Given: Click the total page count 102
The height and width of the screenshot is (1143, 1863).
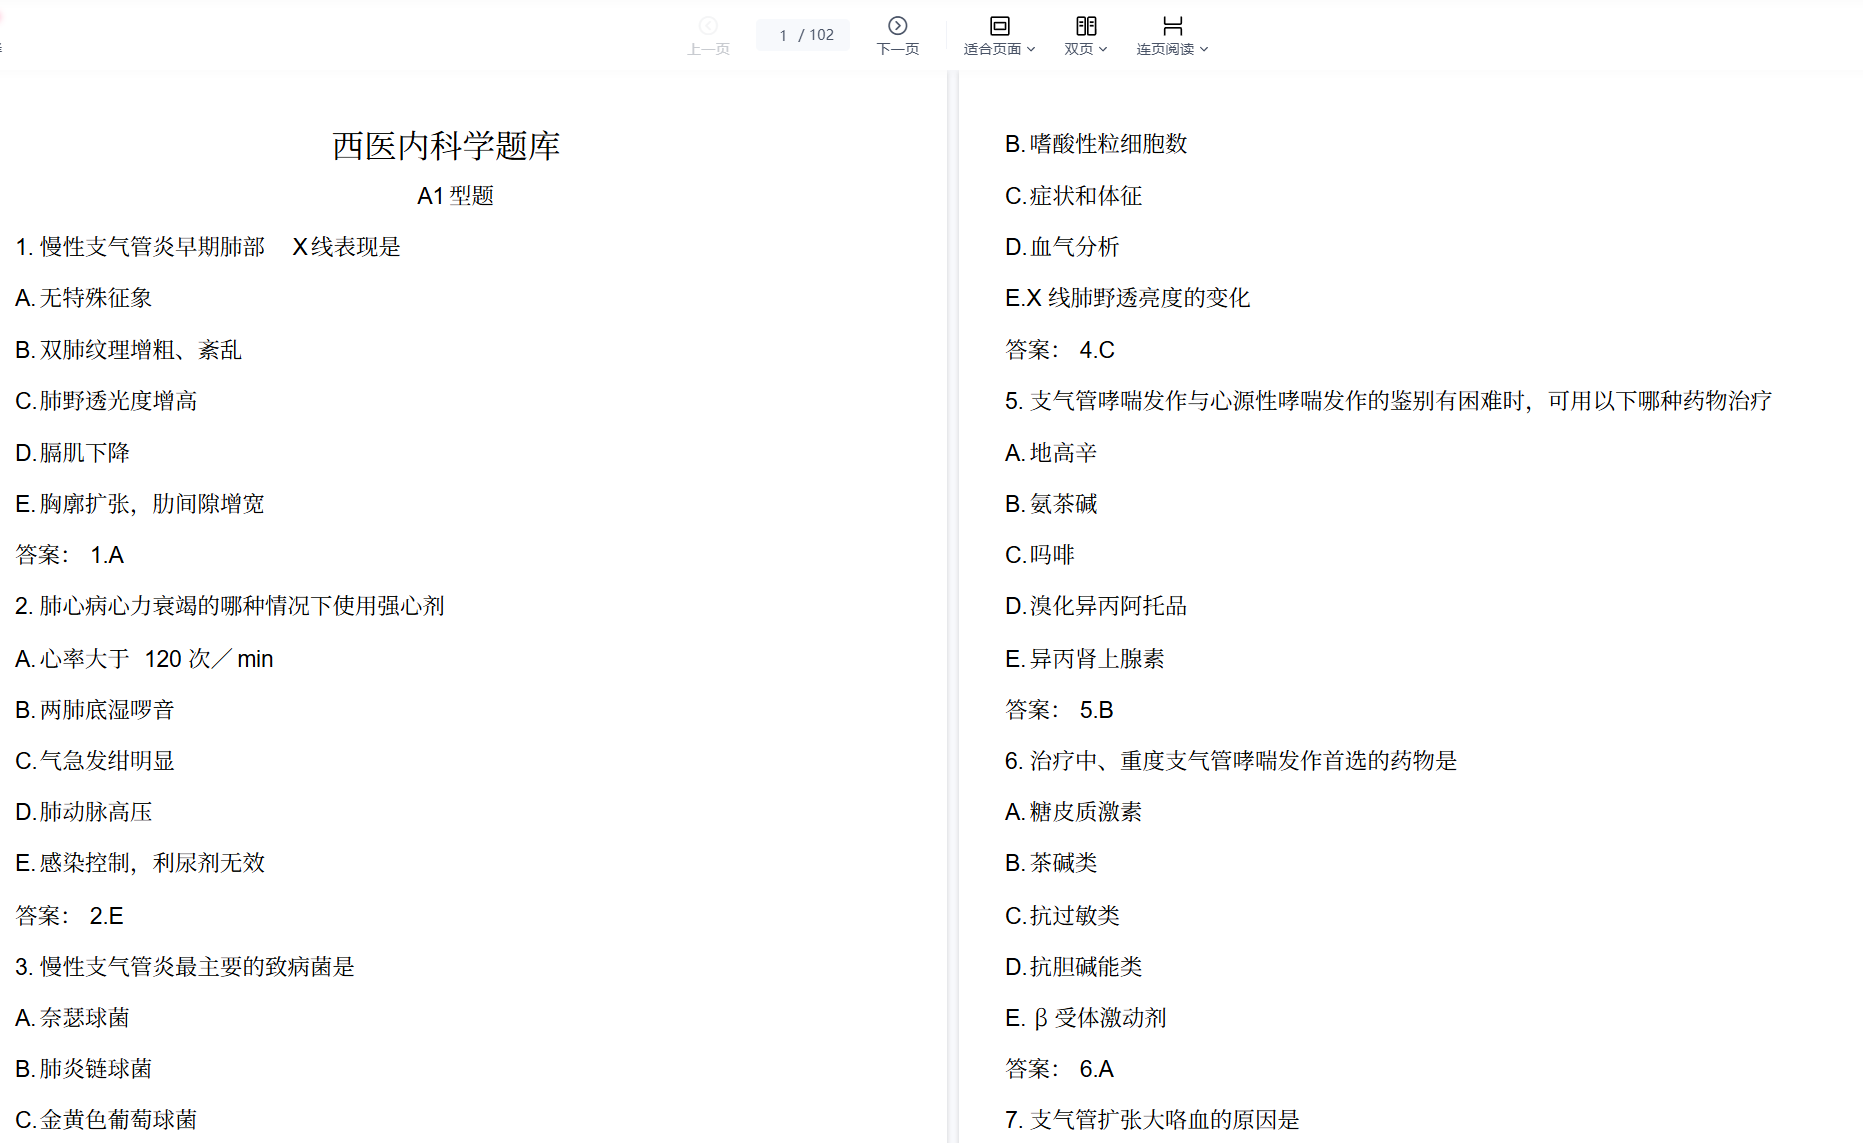Looking at the screenshot, I should point(821,35).
